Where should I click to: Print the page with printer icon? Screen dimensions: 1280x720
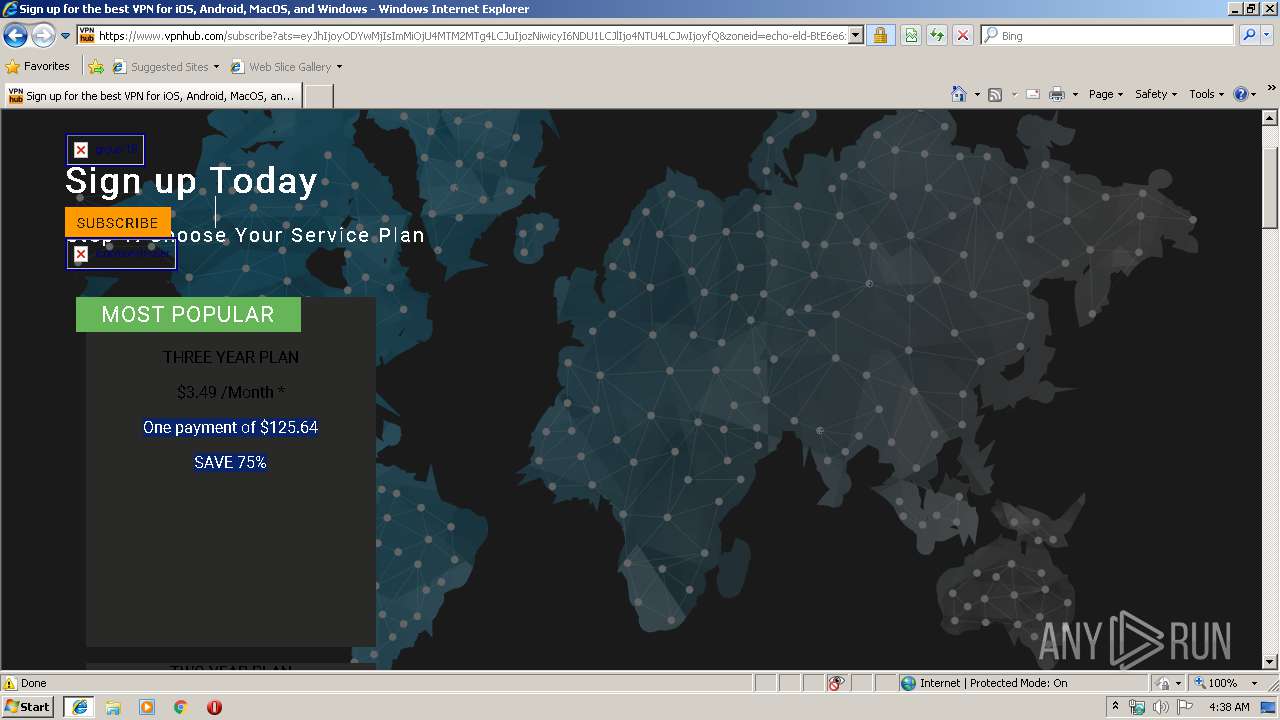[x=1056, y=94]
